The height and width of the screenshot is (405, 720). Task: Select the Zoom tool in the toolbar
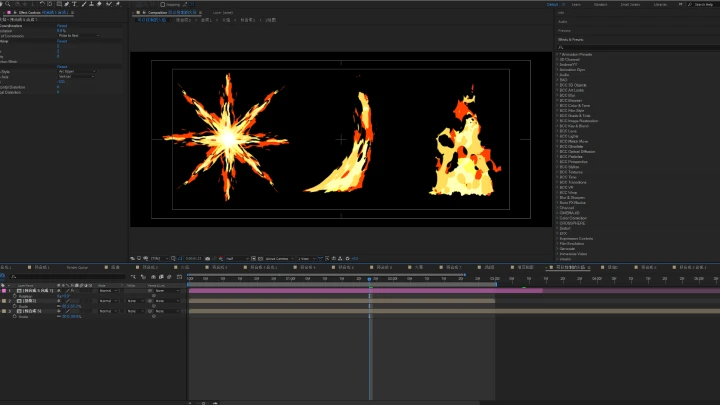click(x=8, y=4)
